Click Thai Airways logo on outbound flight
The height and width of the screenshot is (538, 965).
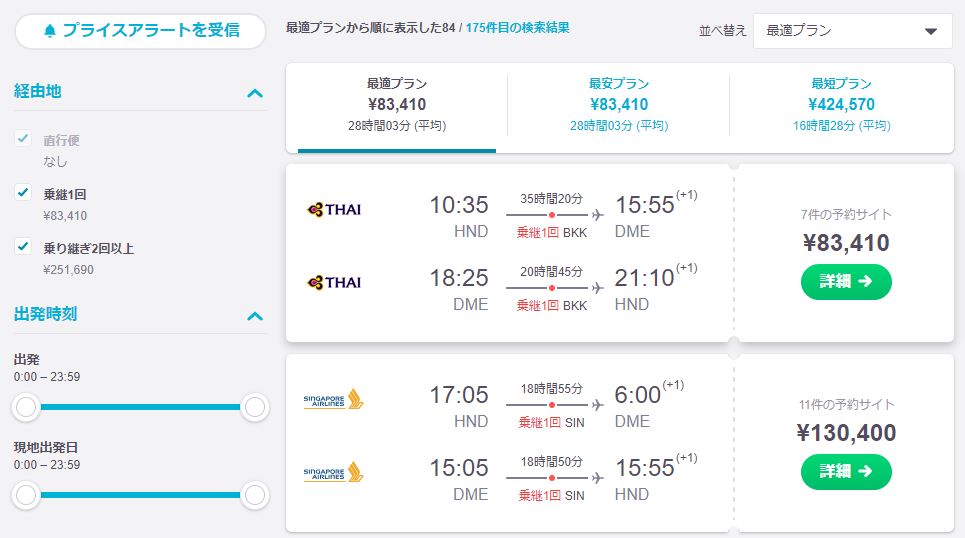[334, 210]
